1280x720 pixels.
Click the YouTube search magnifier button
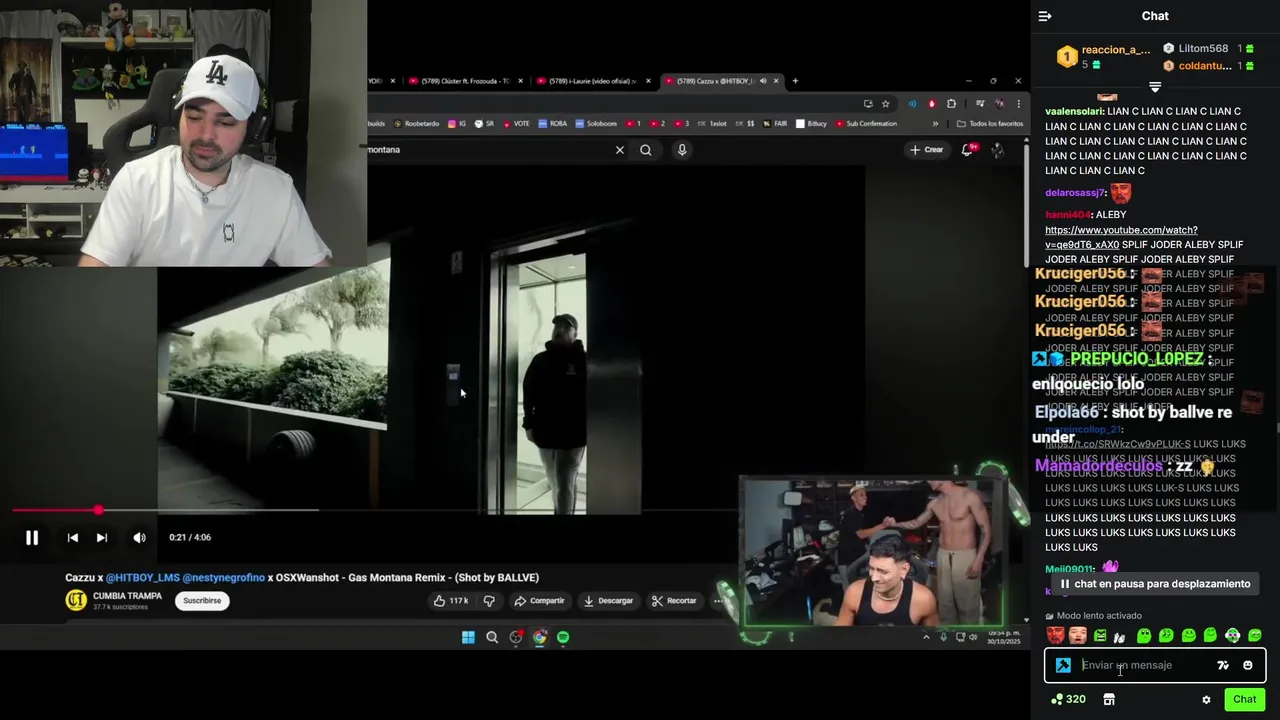point(646,150)
